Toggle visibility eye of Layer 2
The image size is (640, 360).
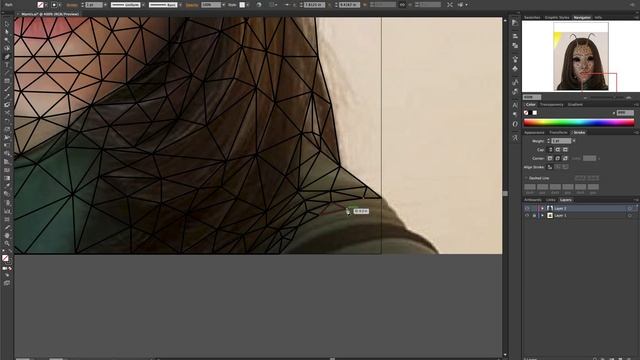pyautogui.click(x=527, y=209)
